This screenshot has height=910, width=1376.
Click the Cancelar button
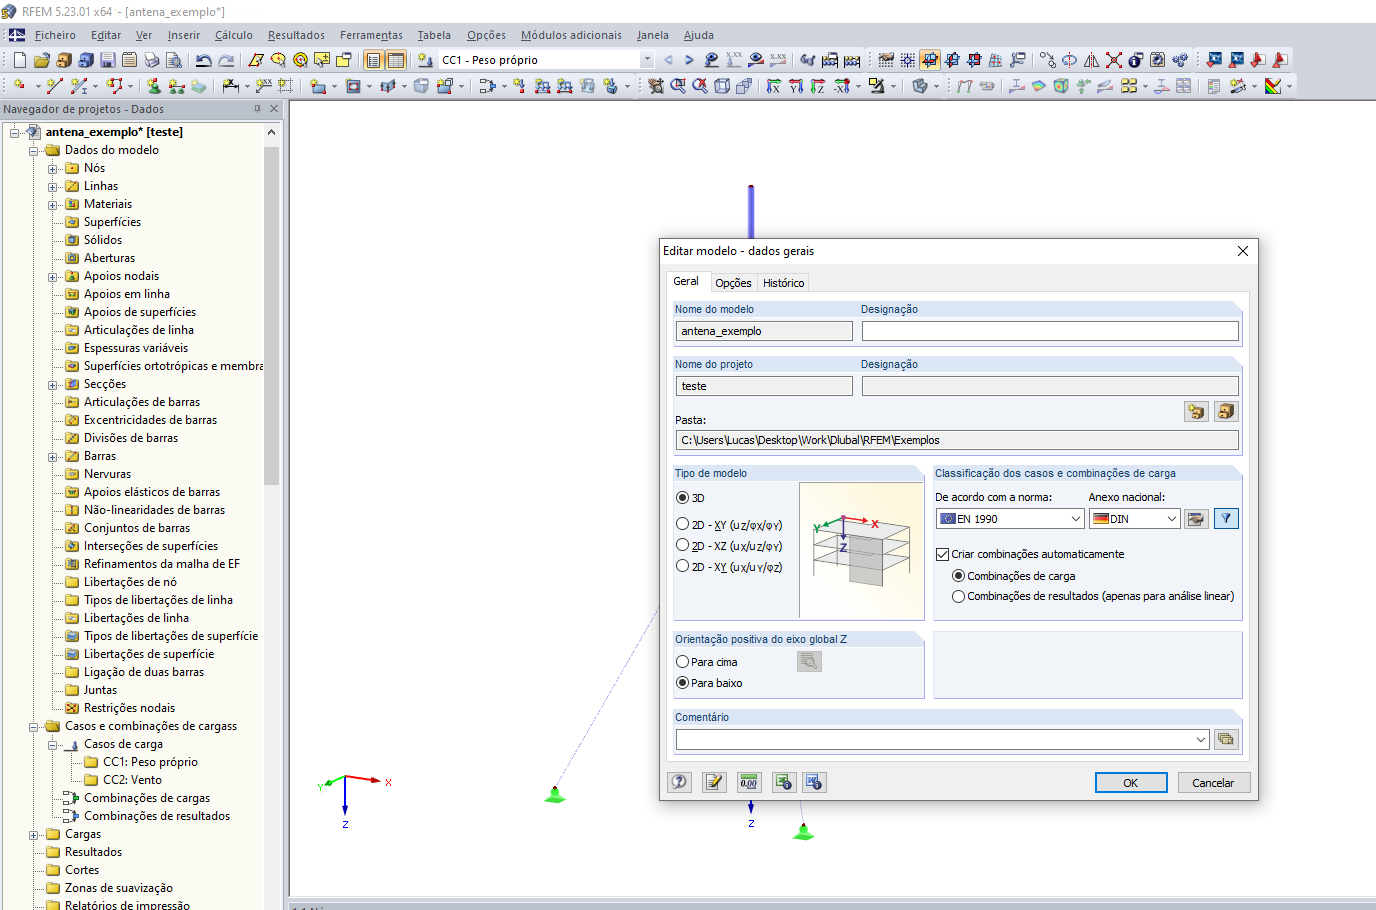pyautogui.click(x=1213, y=783)
